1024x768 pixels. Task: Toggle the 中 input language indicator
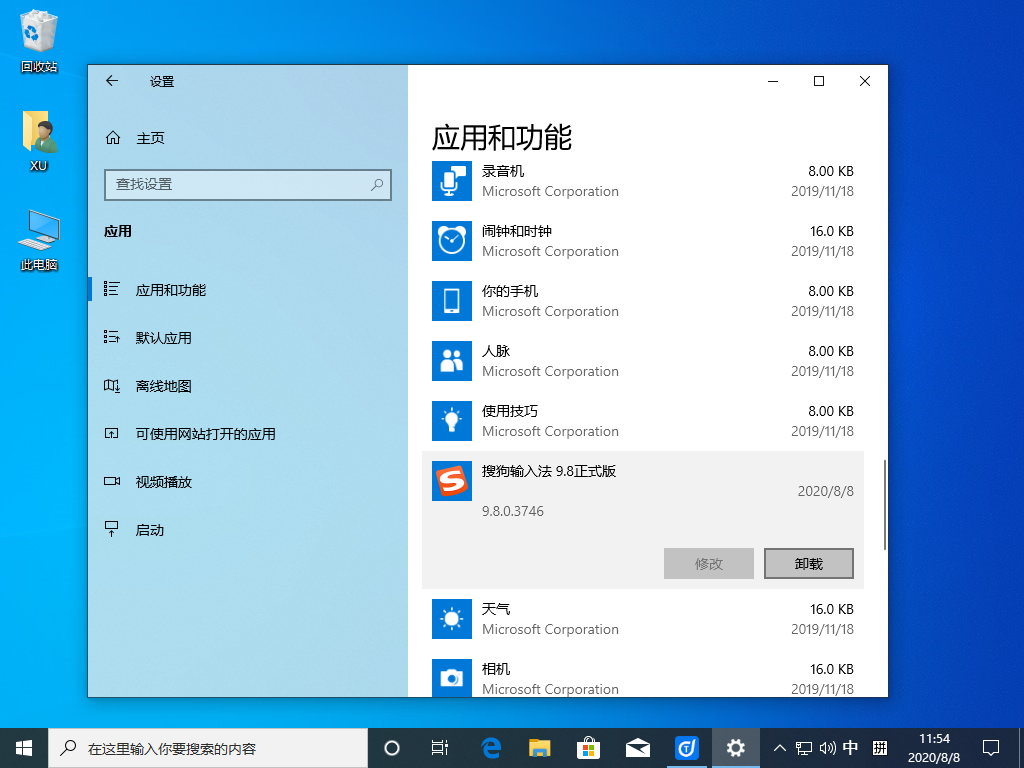pos(850,747)
